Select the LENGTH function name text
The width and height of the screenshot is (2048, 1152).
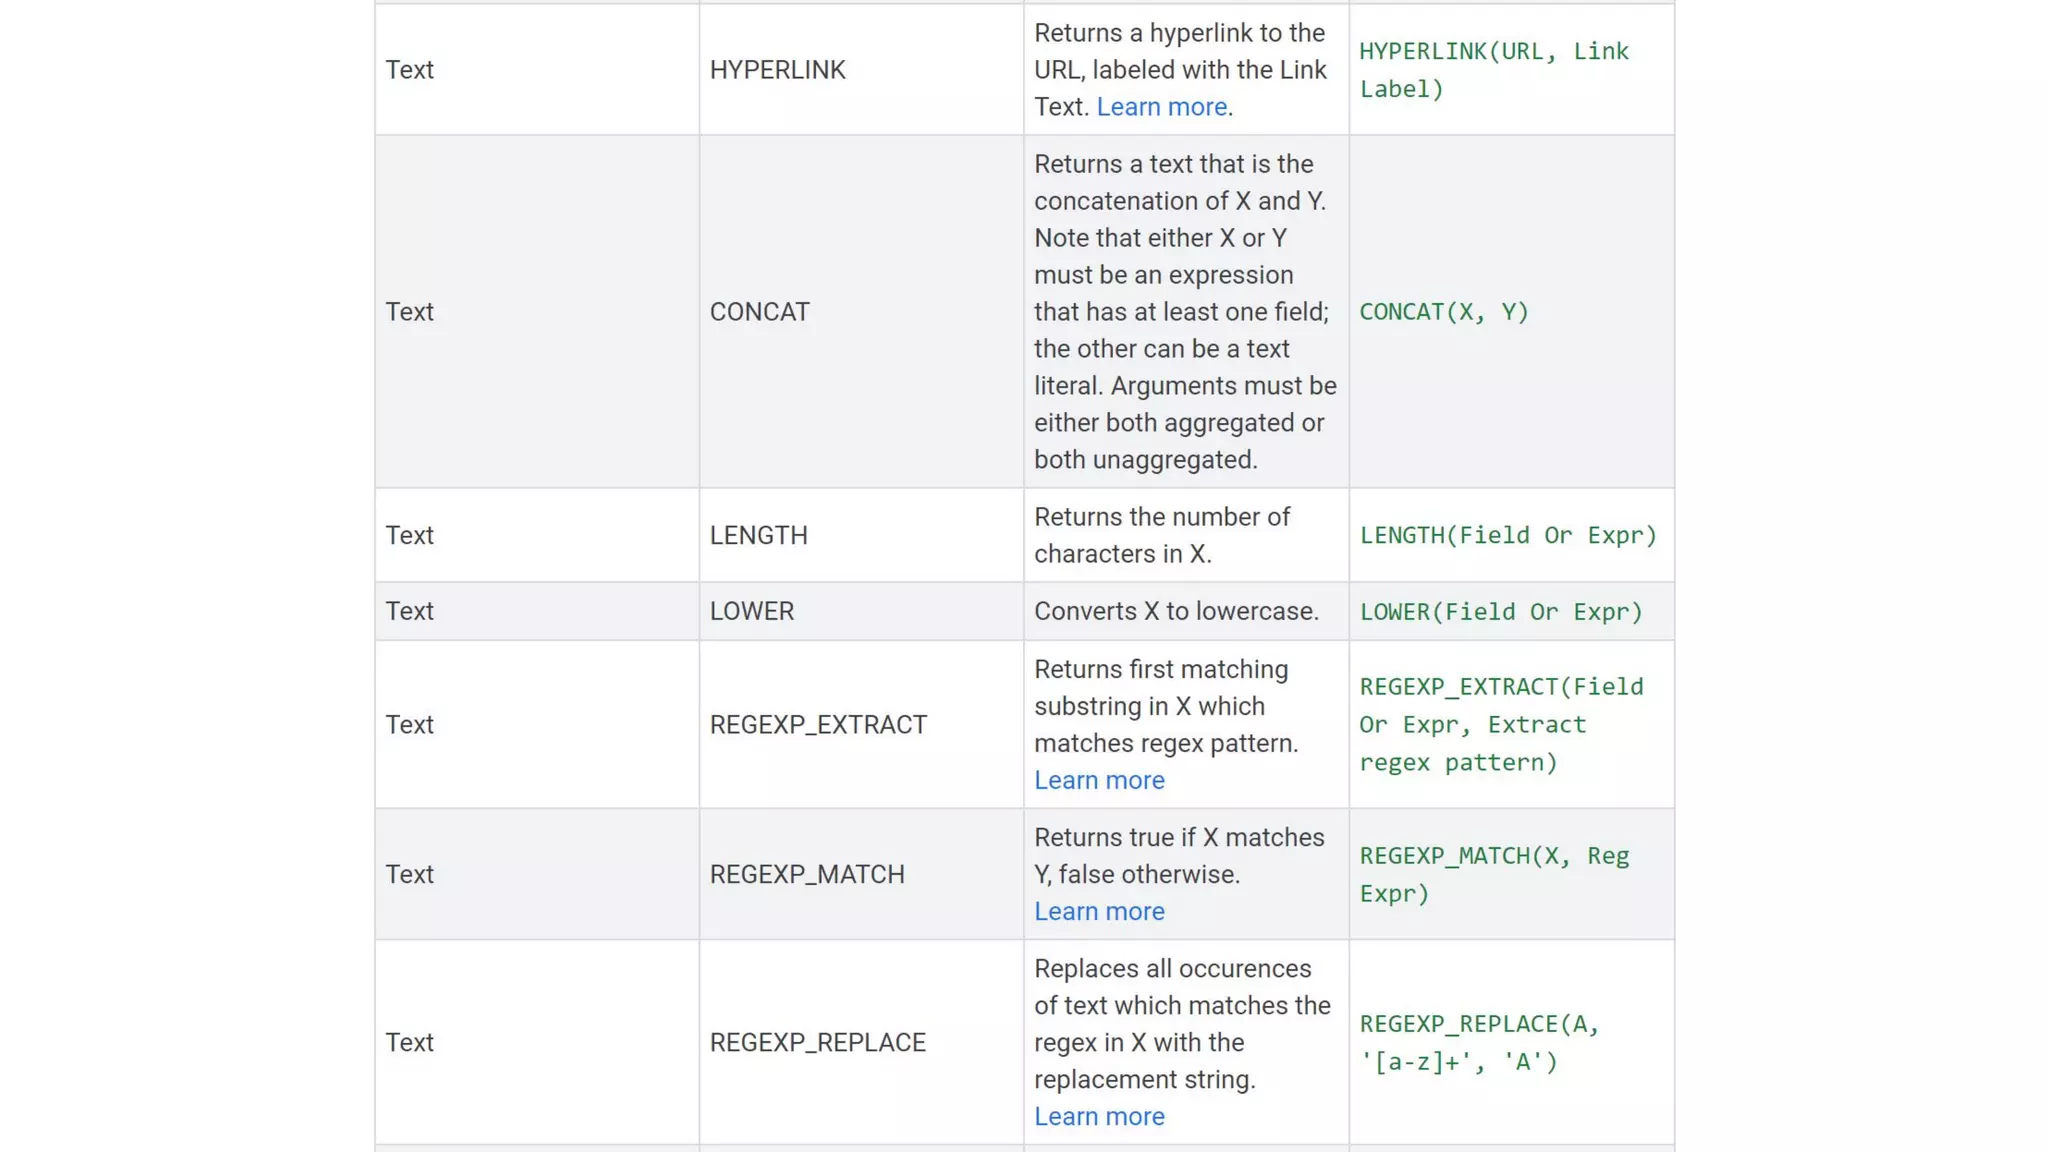point(758,536)
